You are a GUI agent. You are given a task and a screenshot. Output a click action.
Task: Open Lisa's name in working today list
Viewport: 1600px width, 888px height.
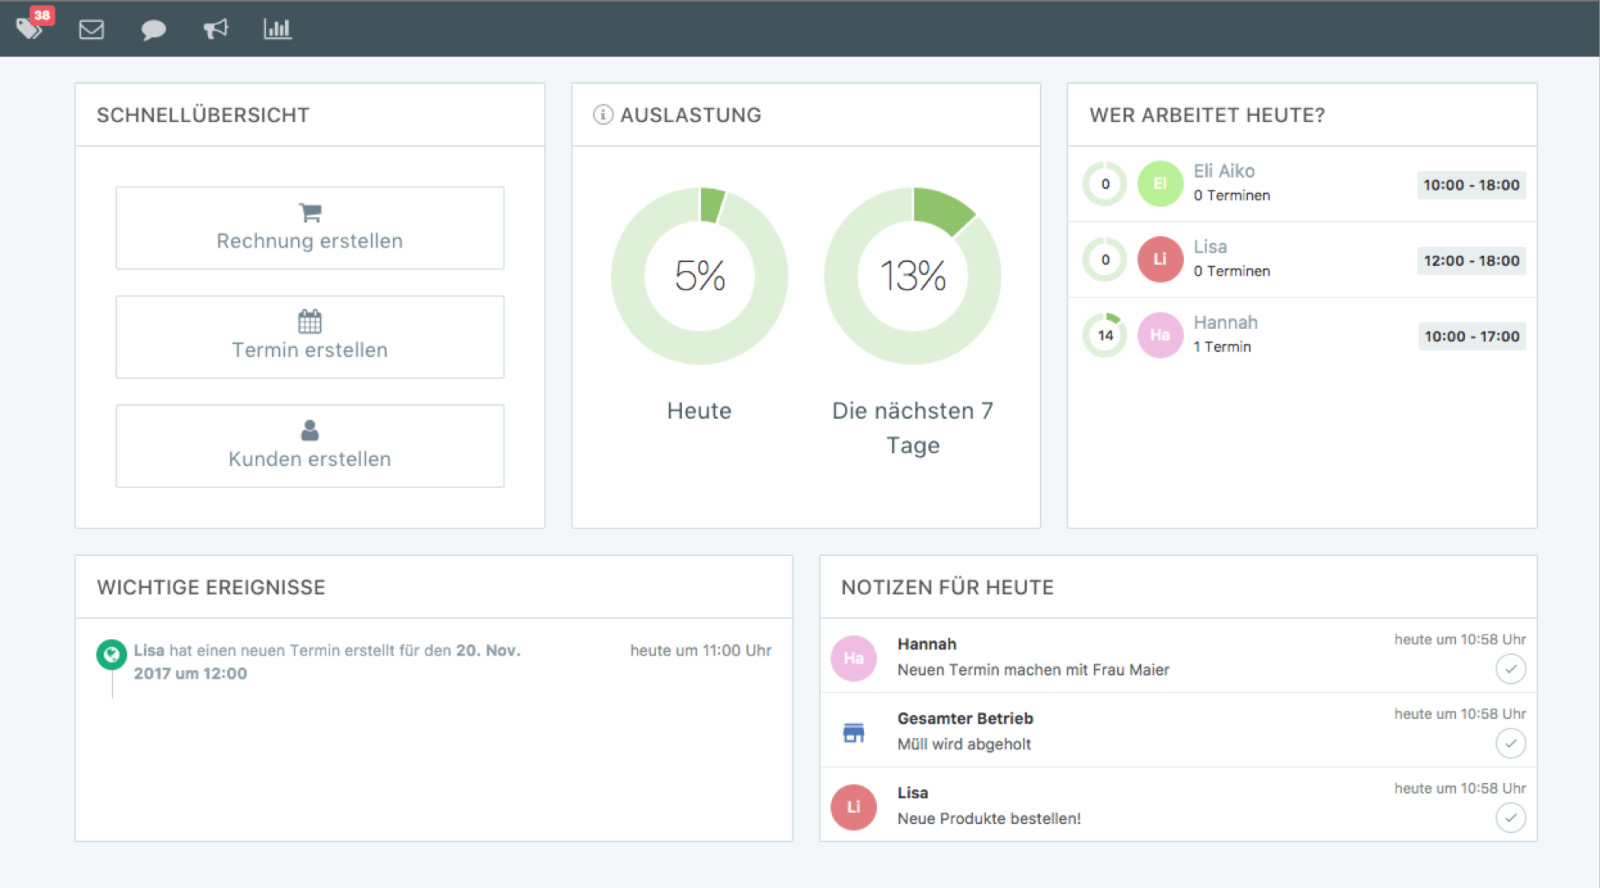(1210, 247)
